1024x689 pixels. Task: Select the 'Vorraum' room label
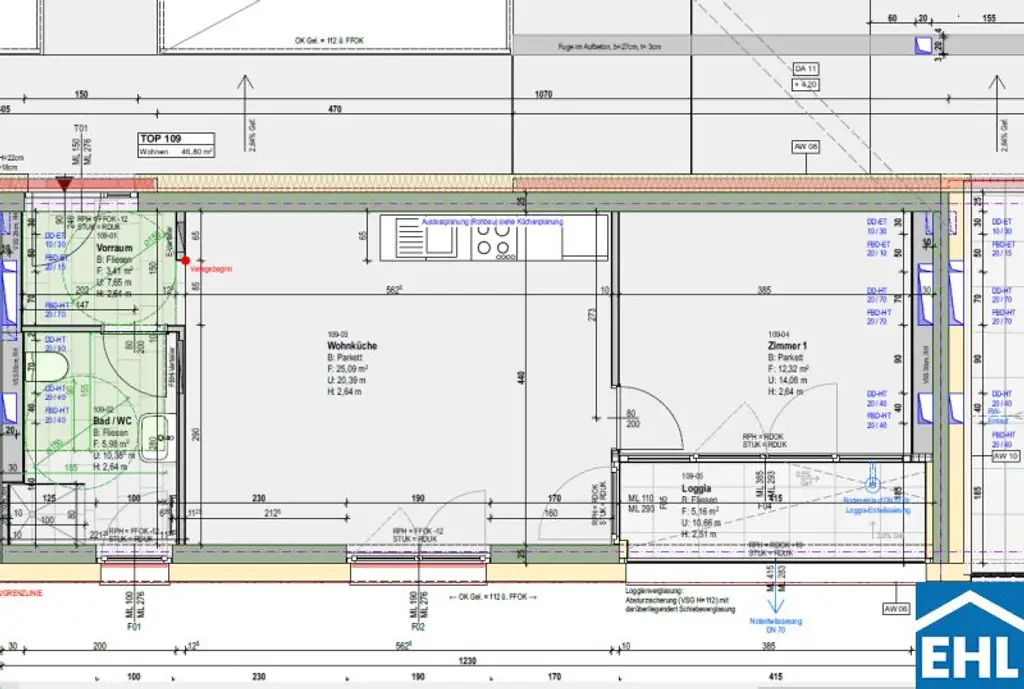[114, 248]
